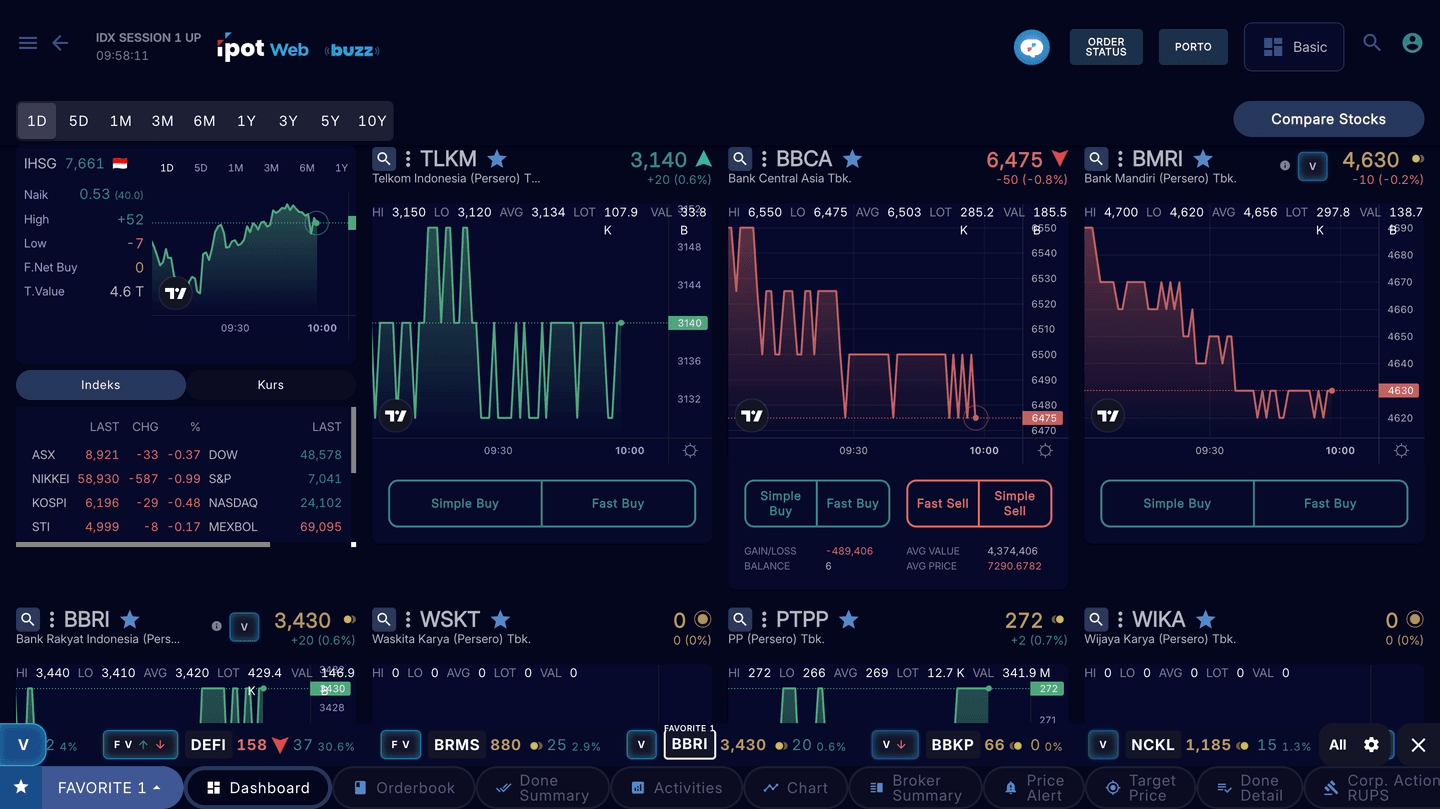Screen dimensions: 1440x809
Task: Open the user account profile icon
Action: pos(1412,43)
